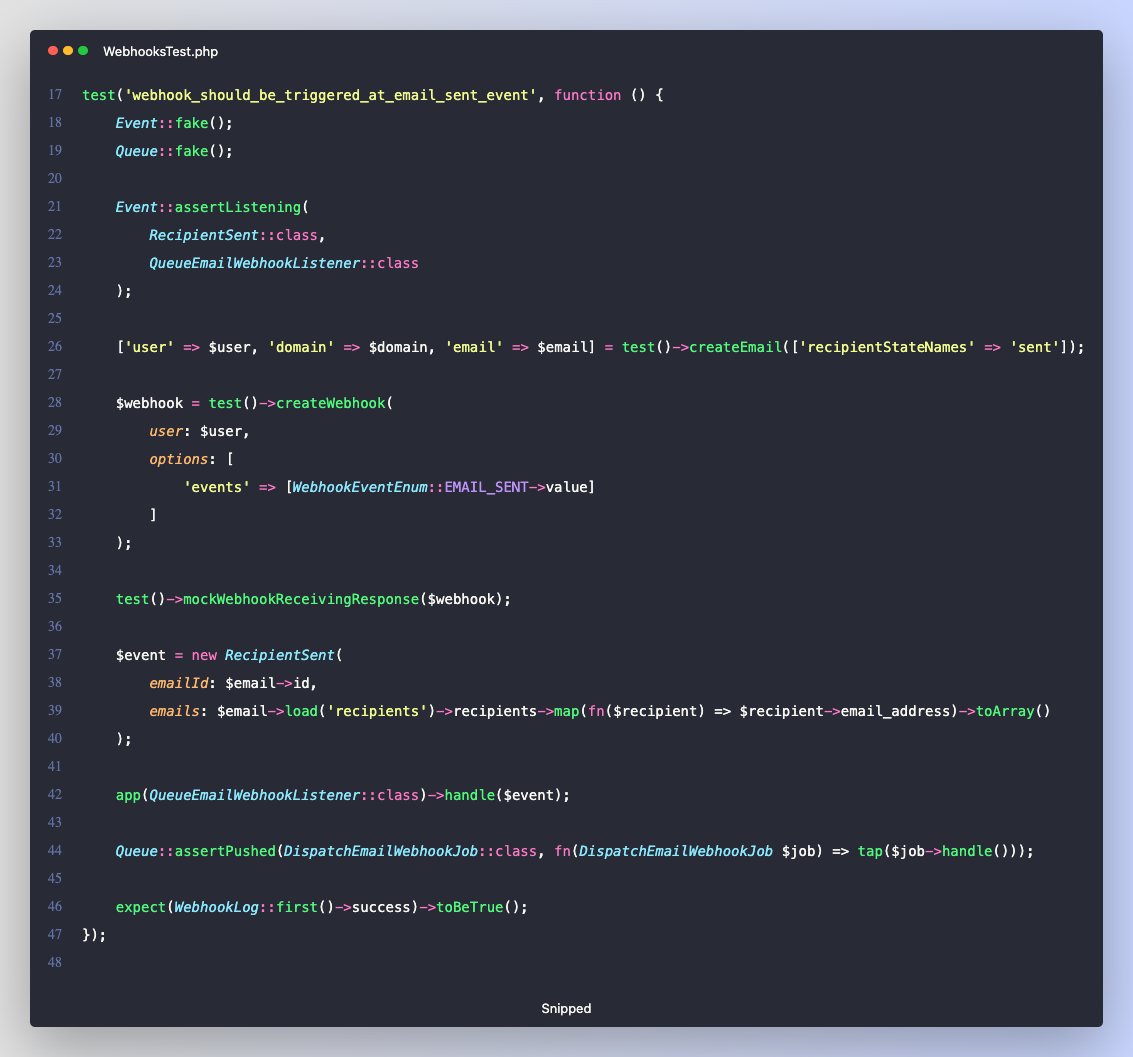Click the 'map' method on line 39
1133x1057 pixels.
[566, 711]
